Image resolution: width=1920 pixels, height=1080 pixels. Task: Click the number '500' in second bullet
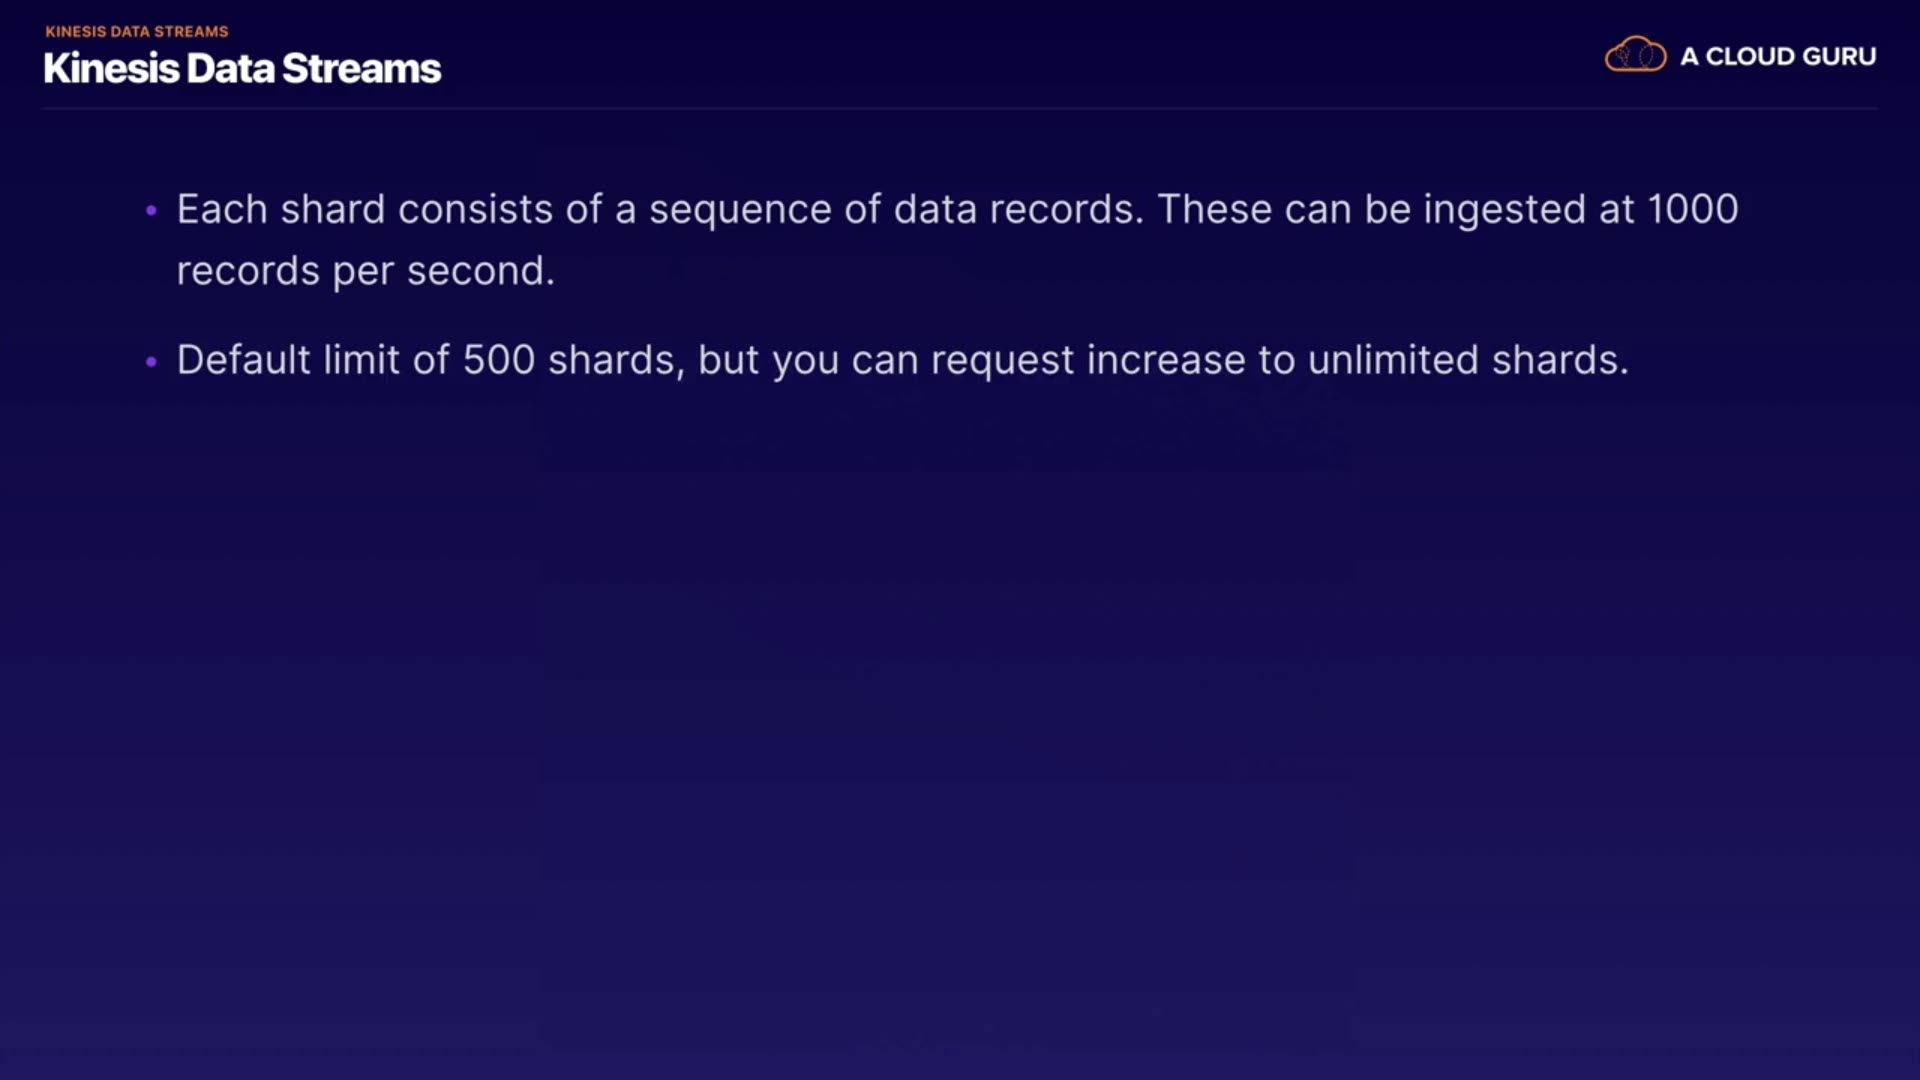pos(498,360)
